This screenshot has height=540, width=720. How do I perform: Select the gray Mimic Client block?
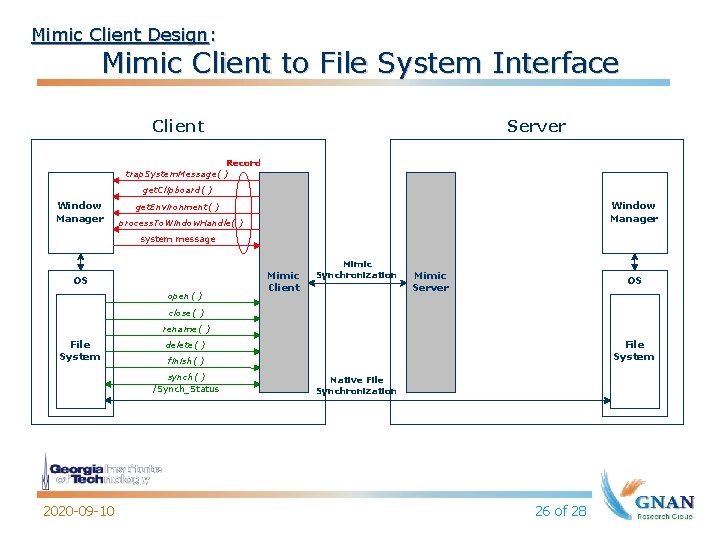point(284,282)
